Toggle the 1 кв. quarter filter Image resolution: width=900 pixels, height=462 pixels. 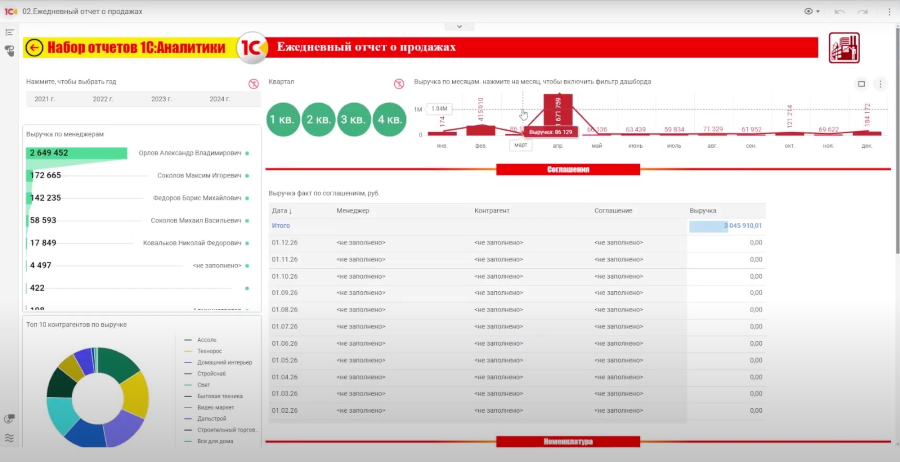[283, 119]
